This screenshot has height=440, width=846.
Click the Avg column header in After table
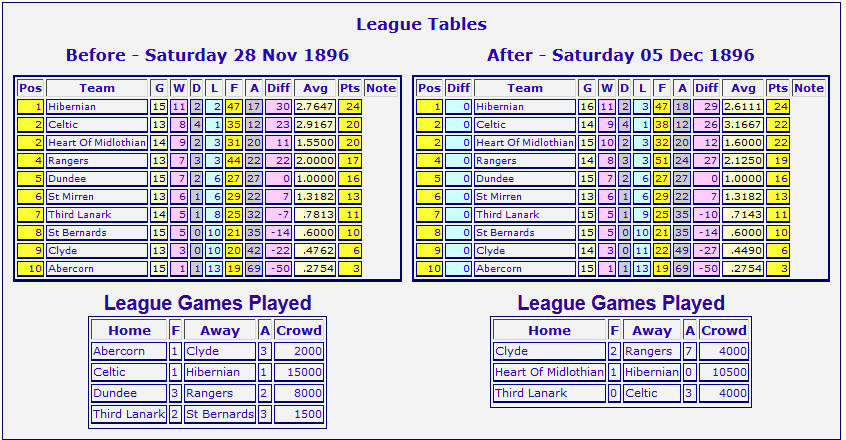[x=743, y=88]
